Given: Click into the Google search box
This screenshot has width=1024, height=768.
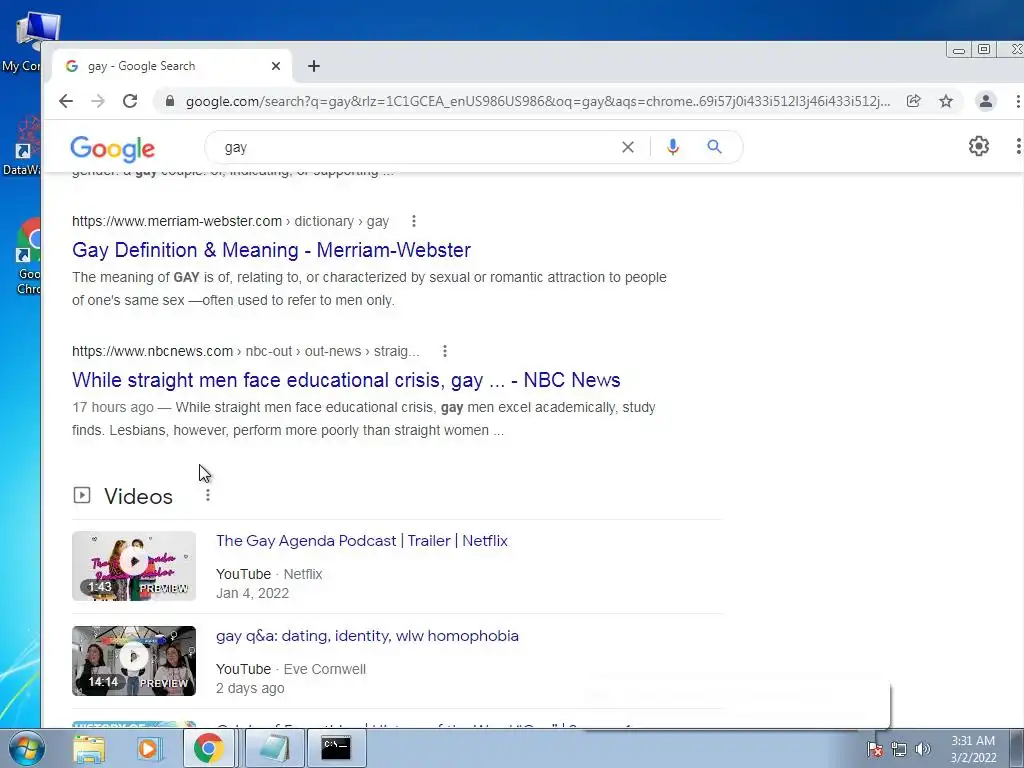Looking at the screenshot, I should [418, 147].
